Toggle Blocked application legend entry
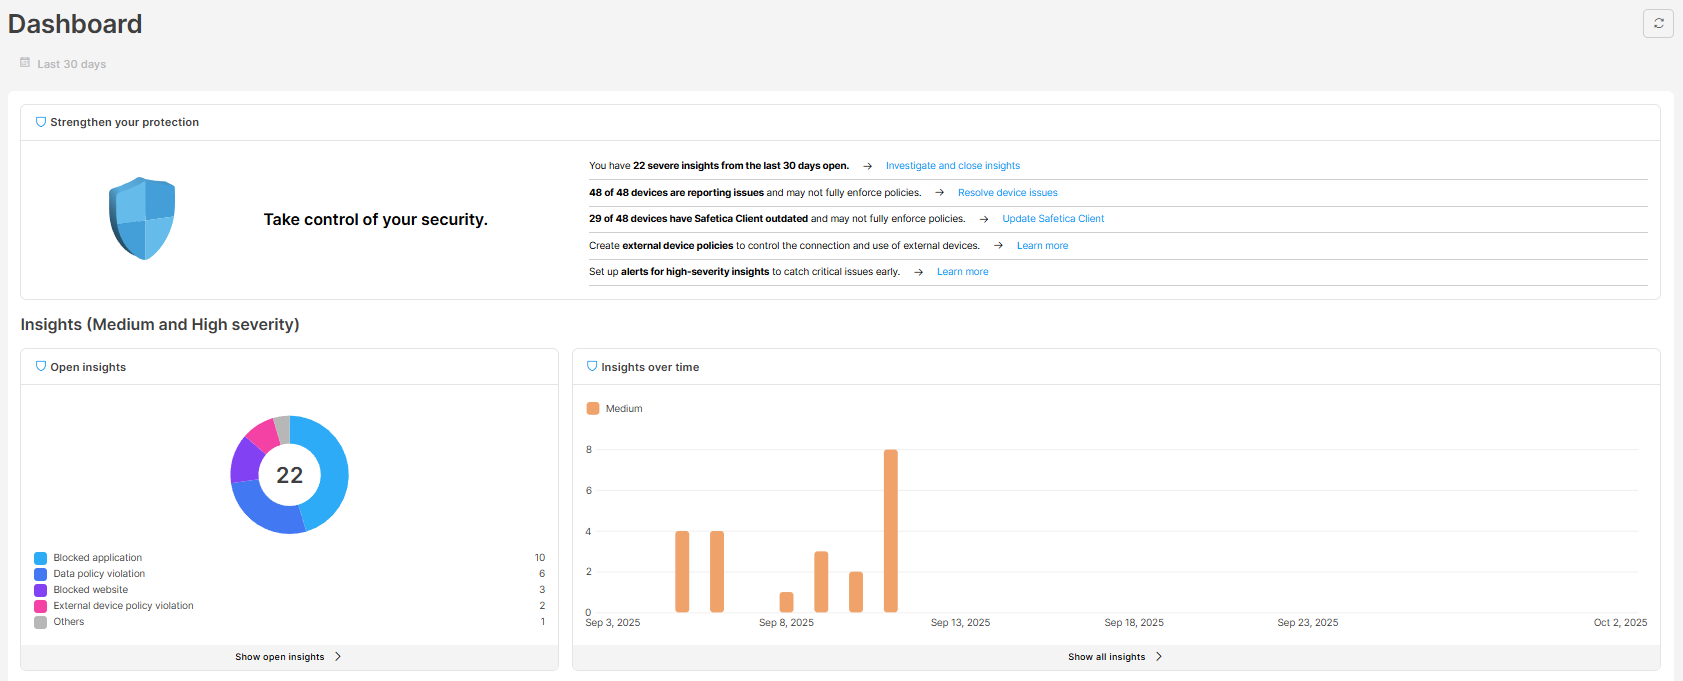This screenshot has height=681, width=1683. [x=97, y=558]
